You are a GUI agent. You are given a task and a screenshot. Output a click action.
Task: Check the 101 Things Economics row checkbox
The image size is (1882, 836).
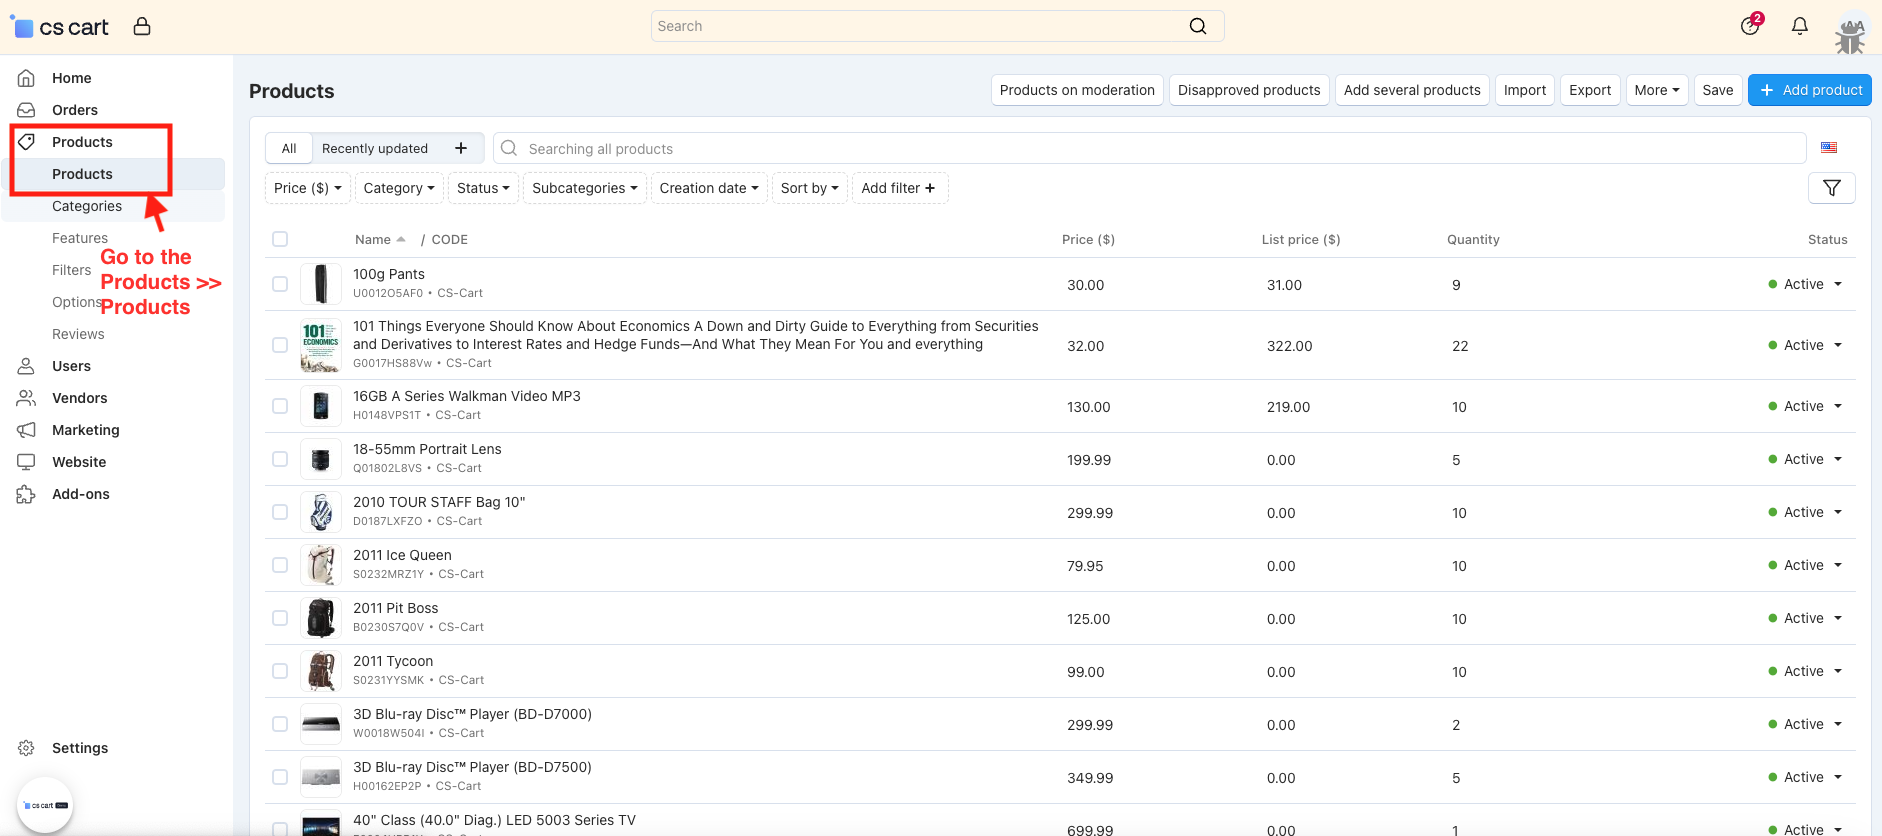(280, 345)
